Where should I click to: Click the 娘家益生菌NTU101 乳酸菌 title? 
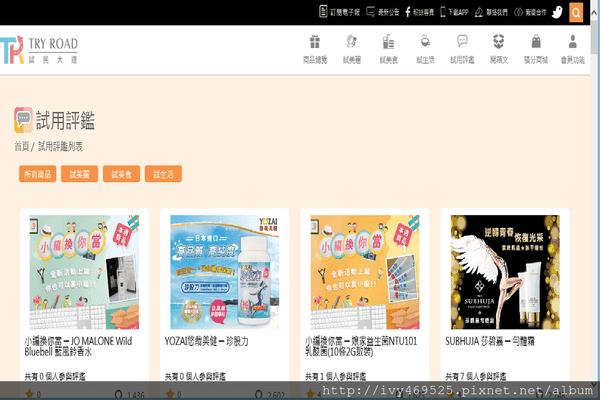pyautogui.click(x=361, y=346)
